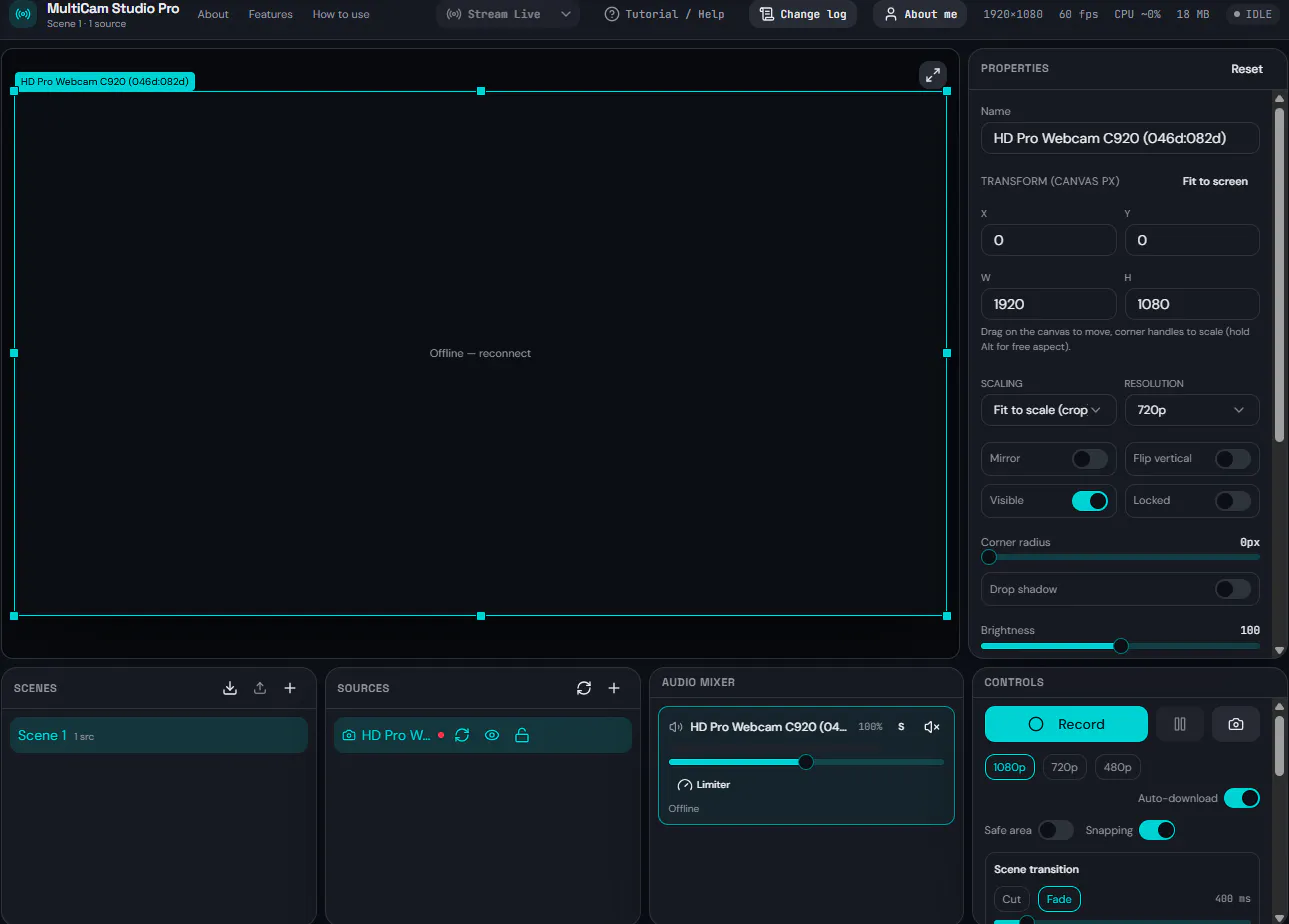The image size is (1289, 924).
Task: Solo the webcam audio with S button
Action: click(901, 727)
